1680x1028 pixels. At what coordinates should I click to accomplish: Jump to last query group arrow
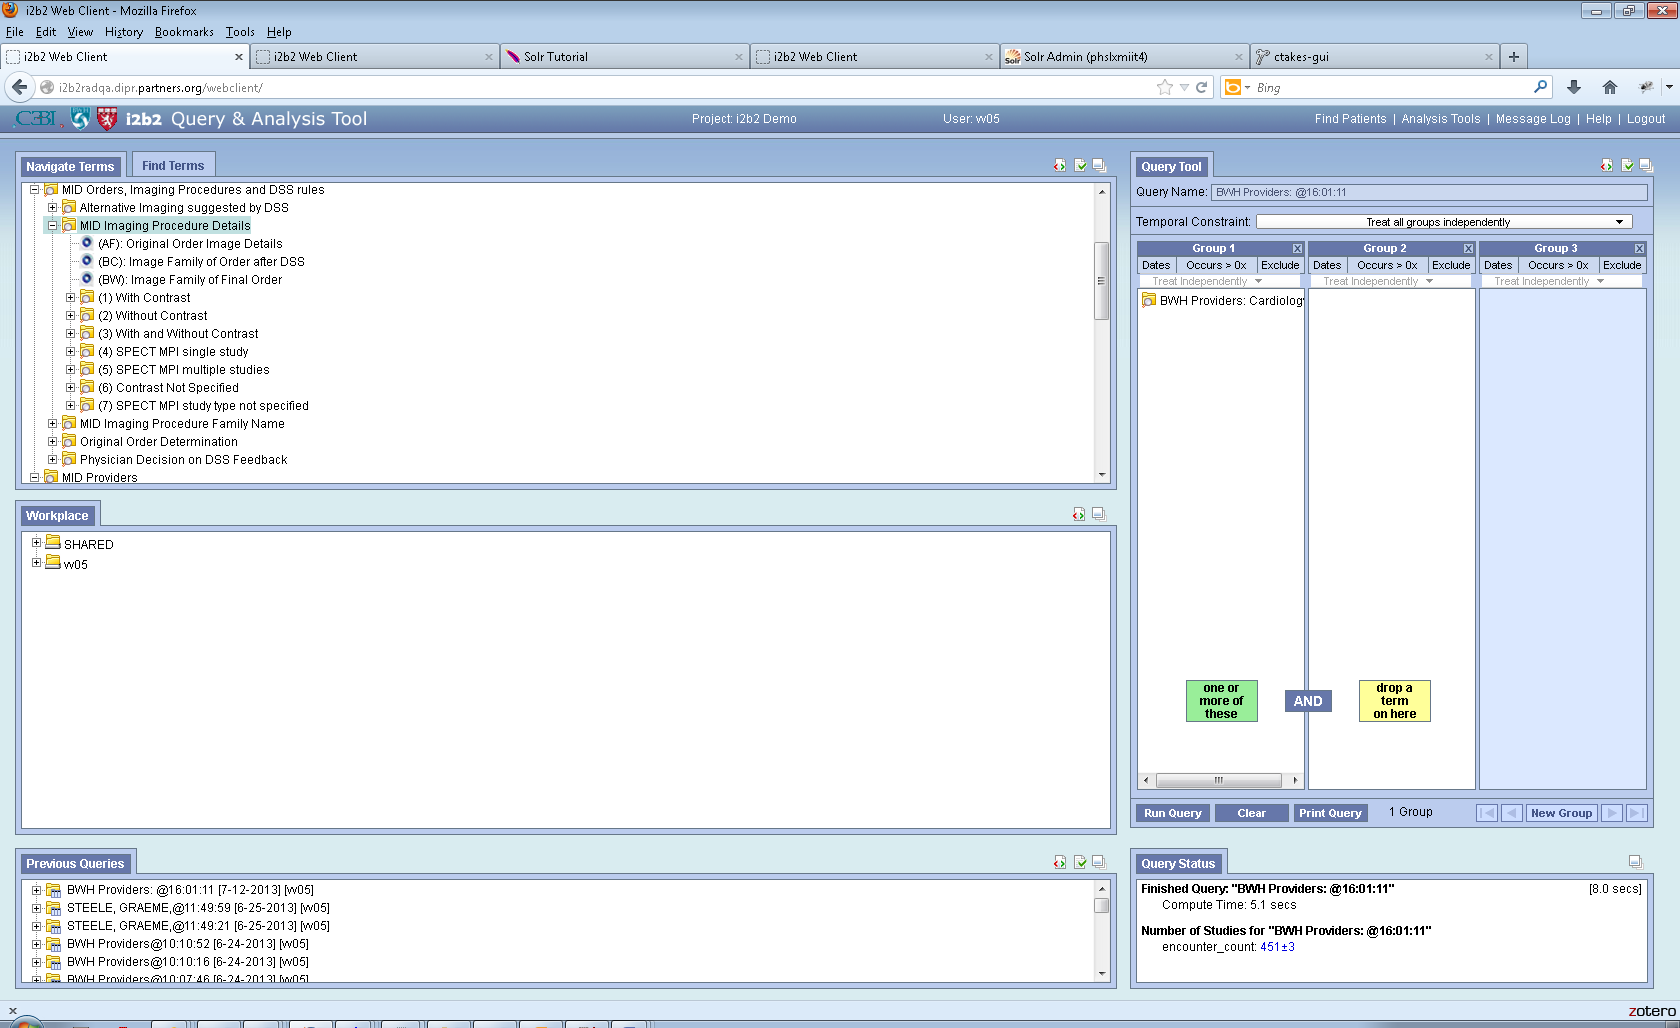click(x=1637, y=813)
